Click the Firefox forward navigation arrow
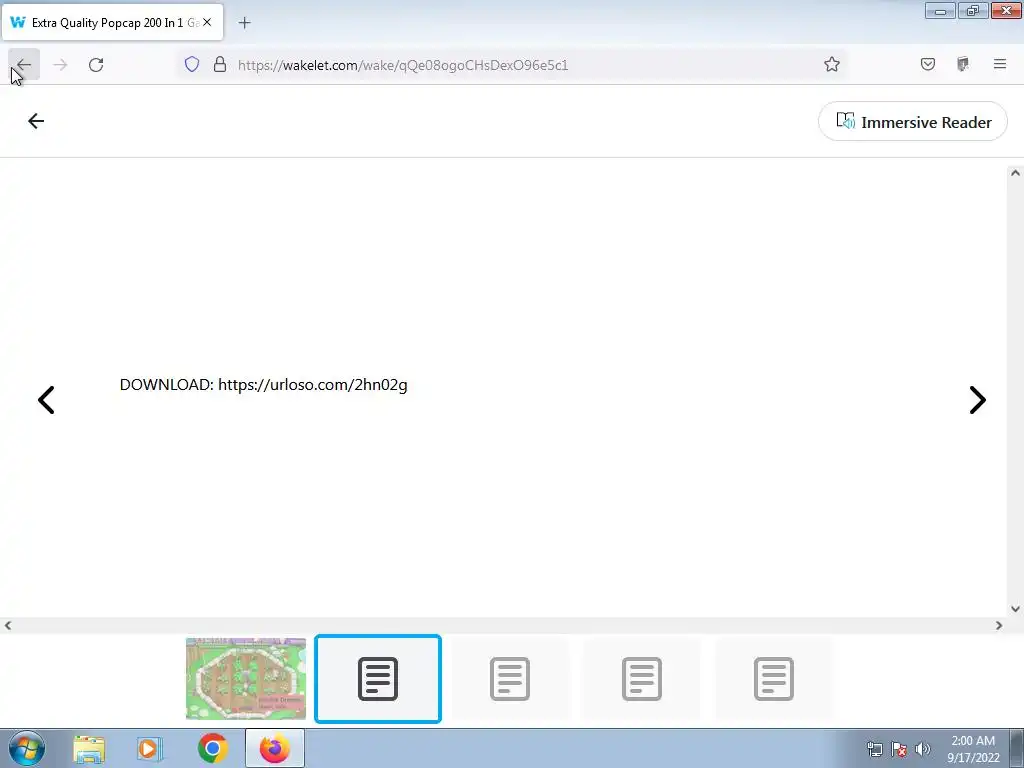1024x768 pixels. [x=60, y=65]
